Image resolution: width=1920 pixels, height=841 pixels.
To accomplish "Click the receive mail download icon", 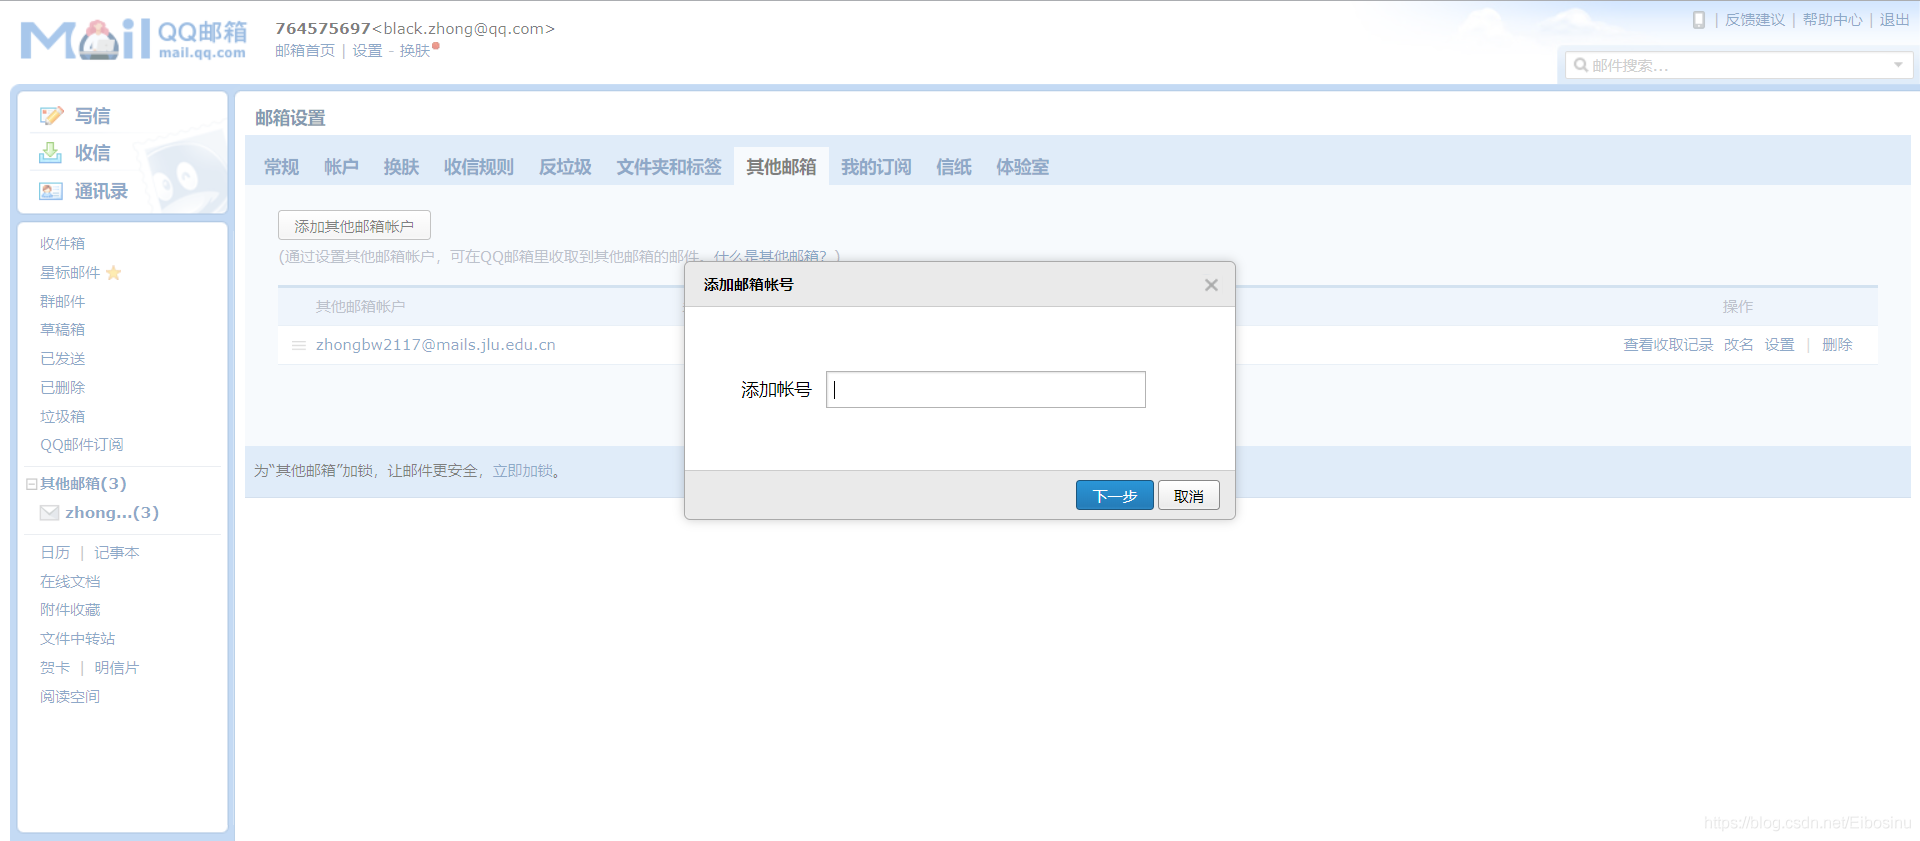I will tap(50, 153).
